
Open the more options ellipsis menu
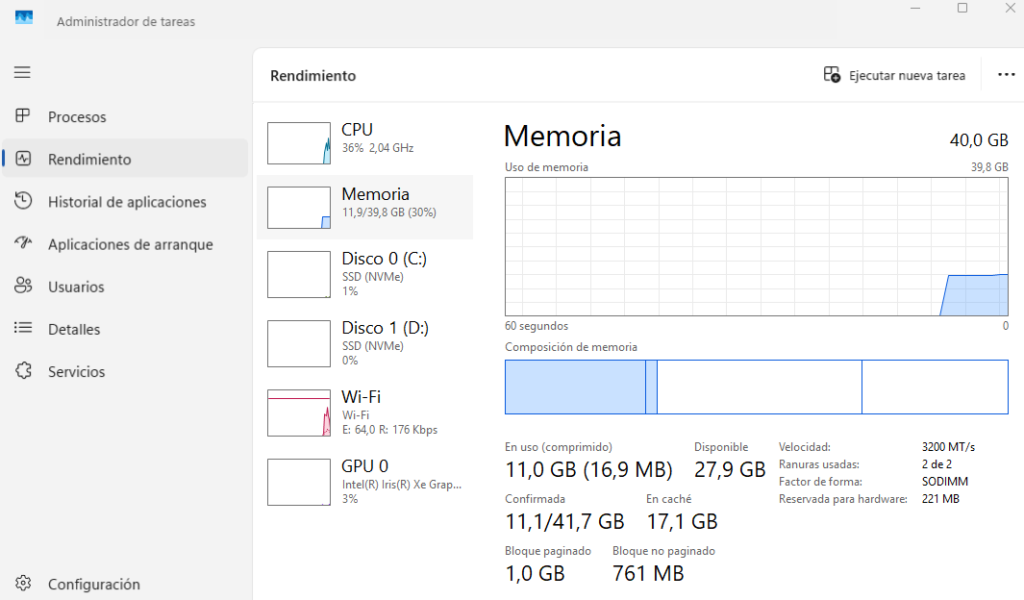pos(1006,74)
